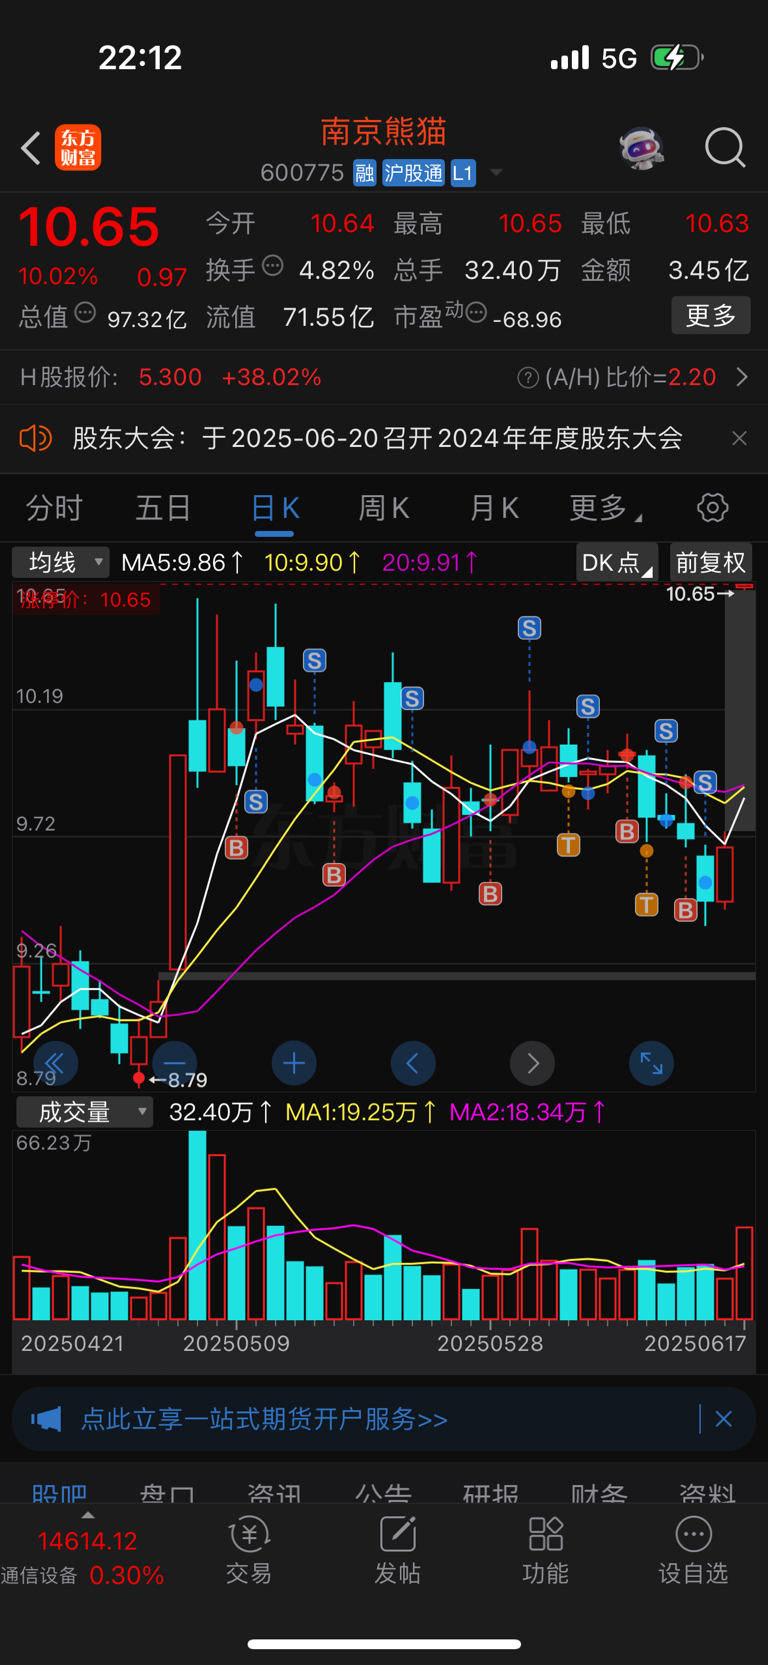
Task: Tap the 更多 quote details button
Action: pos(711,316)
